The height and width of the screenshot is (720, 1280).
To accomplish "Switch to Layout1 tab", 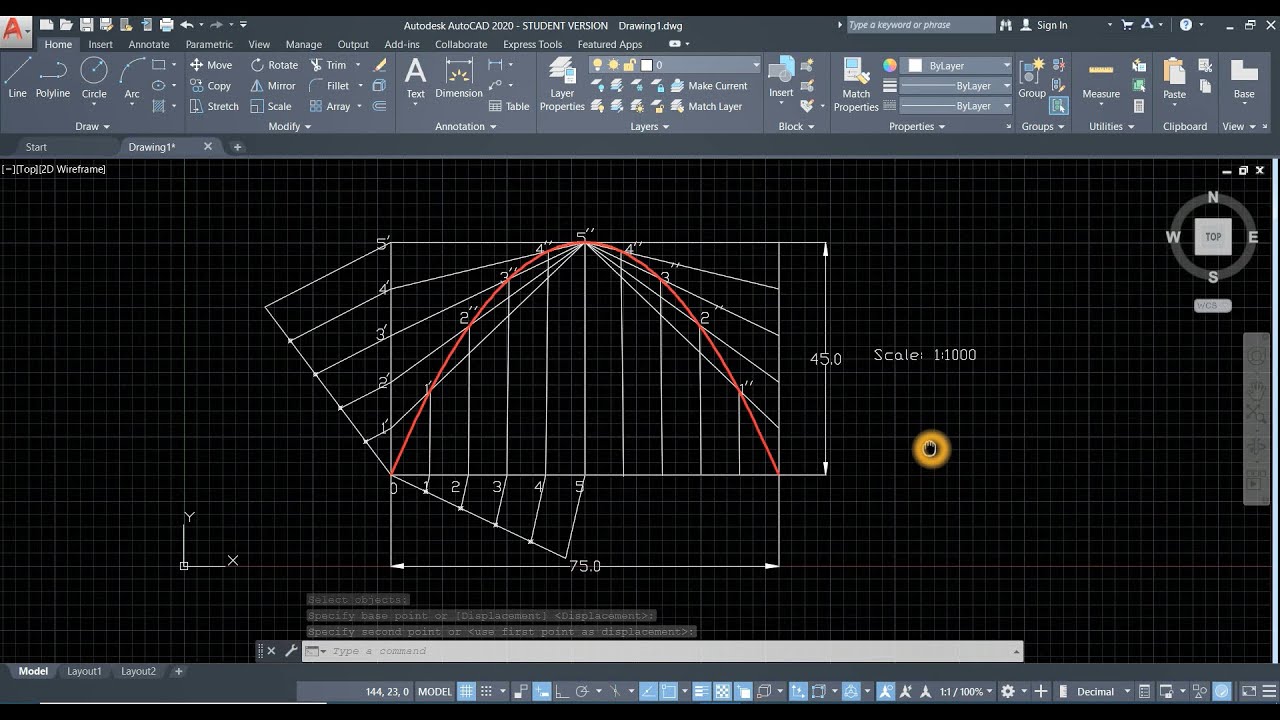I will (84, 671).
